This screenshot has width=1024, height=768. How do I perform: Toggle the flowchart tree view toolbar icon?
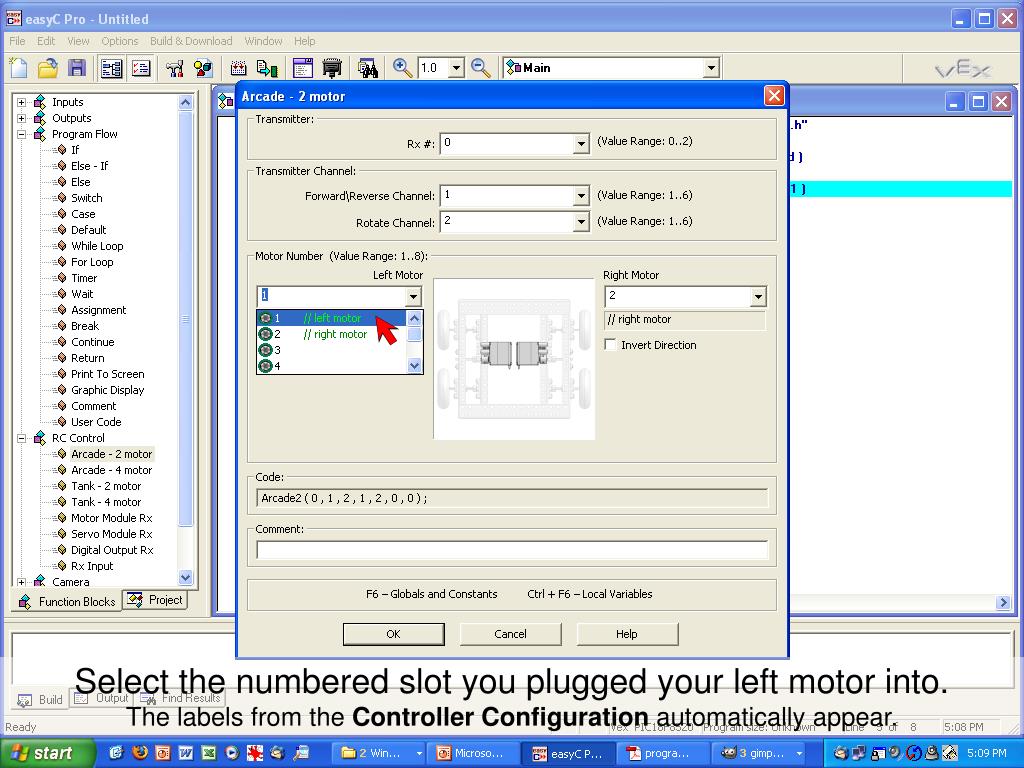112,68
